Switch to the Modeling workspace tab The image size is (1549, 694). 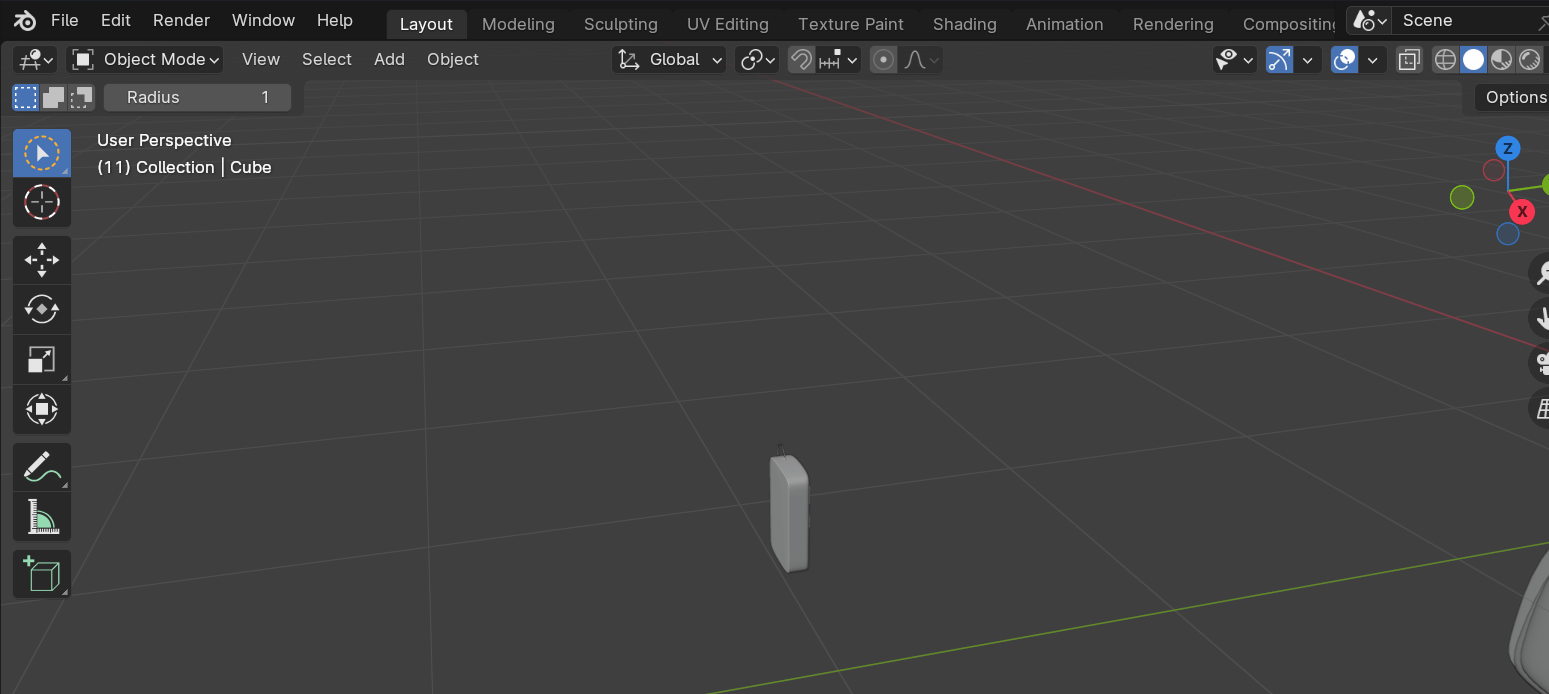coord(518,24)
